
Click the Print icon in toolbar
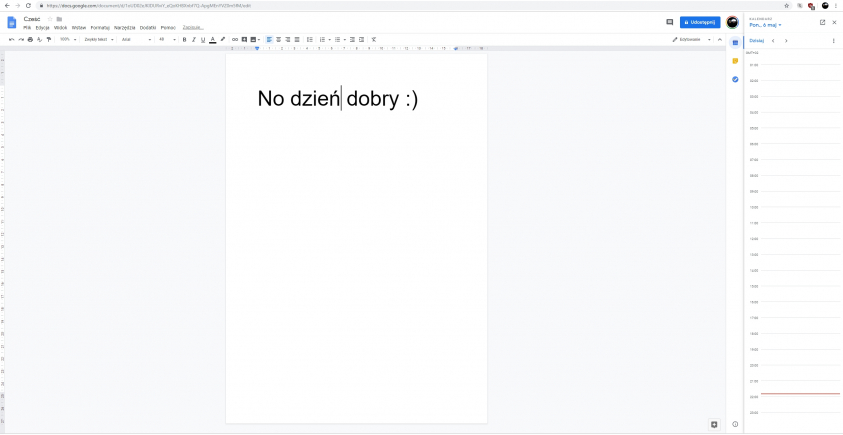(29, 39)
